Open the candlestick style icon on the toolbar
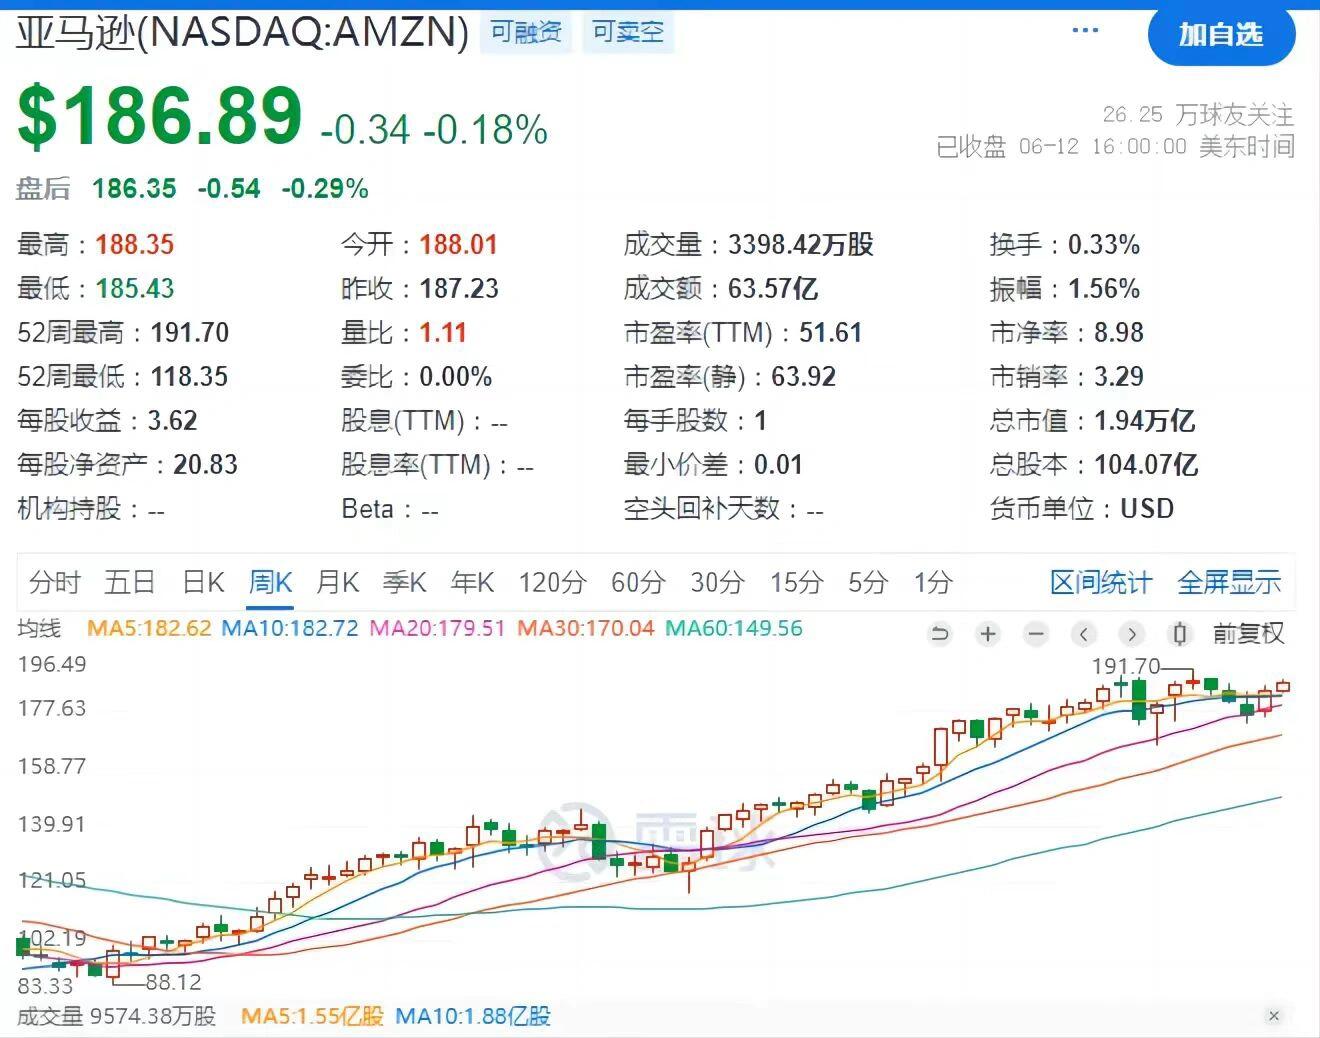Viewport: 1320px width, 1038px height. [x=1179, y=634]
